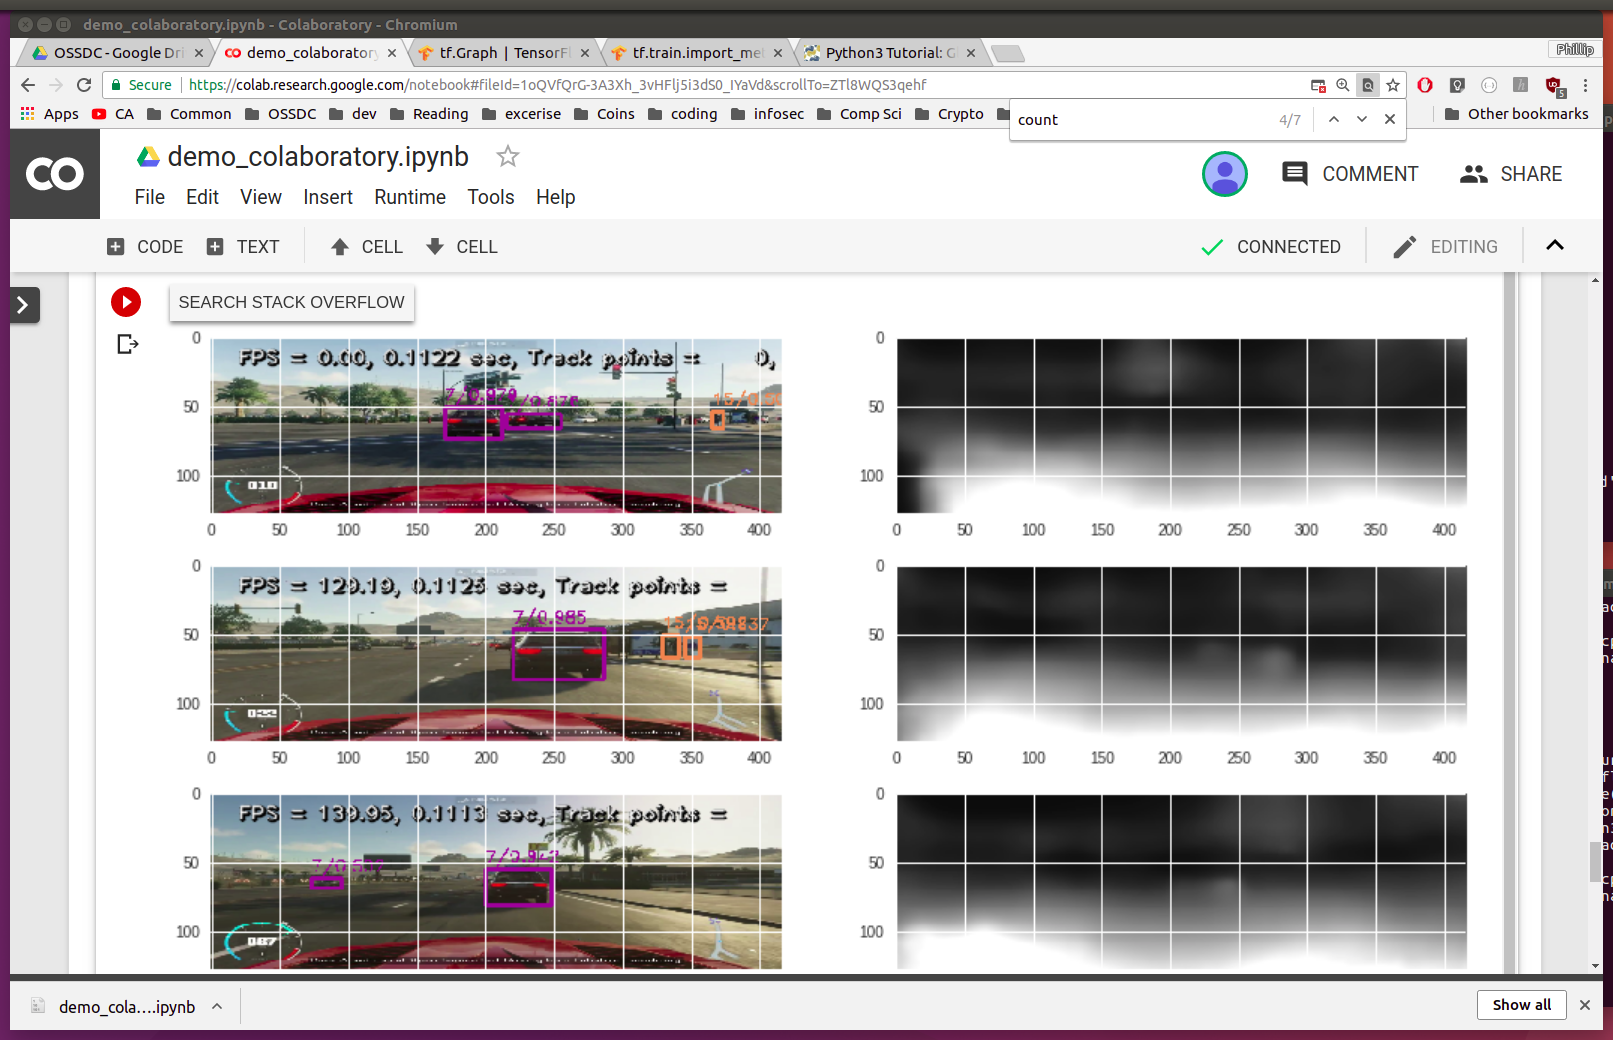Go to next match in the find bar
The image size is (1613, 1040).
click(1362, 119)
